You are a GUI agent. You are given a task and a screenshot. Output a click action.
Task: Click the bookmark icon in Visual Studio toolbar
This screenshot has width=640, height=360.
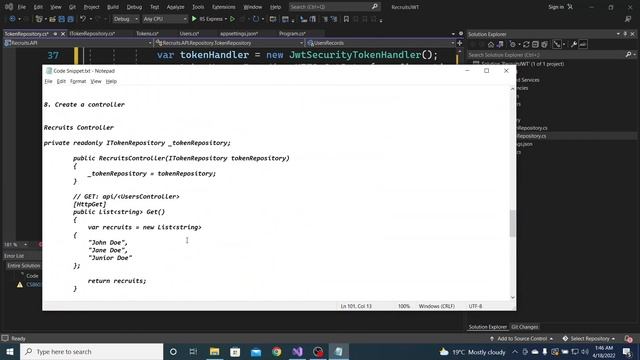346,19
